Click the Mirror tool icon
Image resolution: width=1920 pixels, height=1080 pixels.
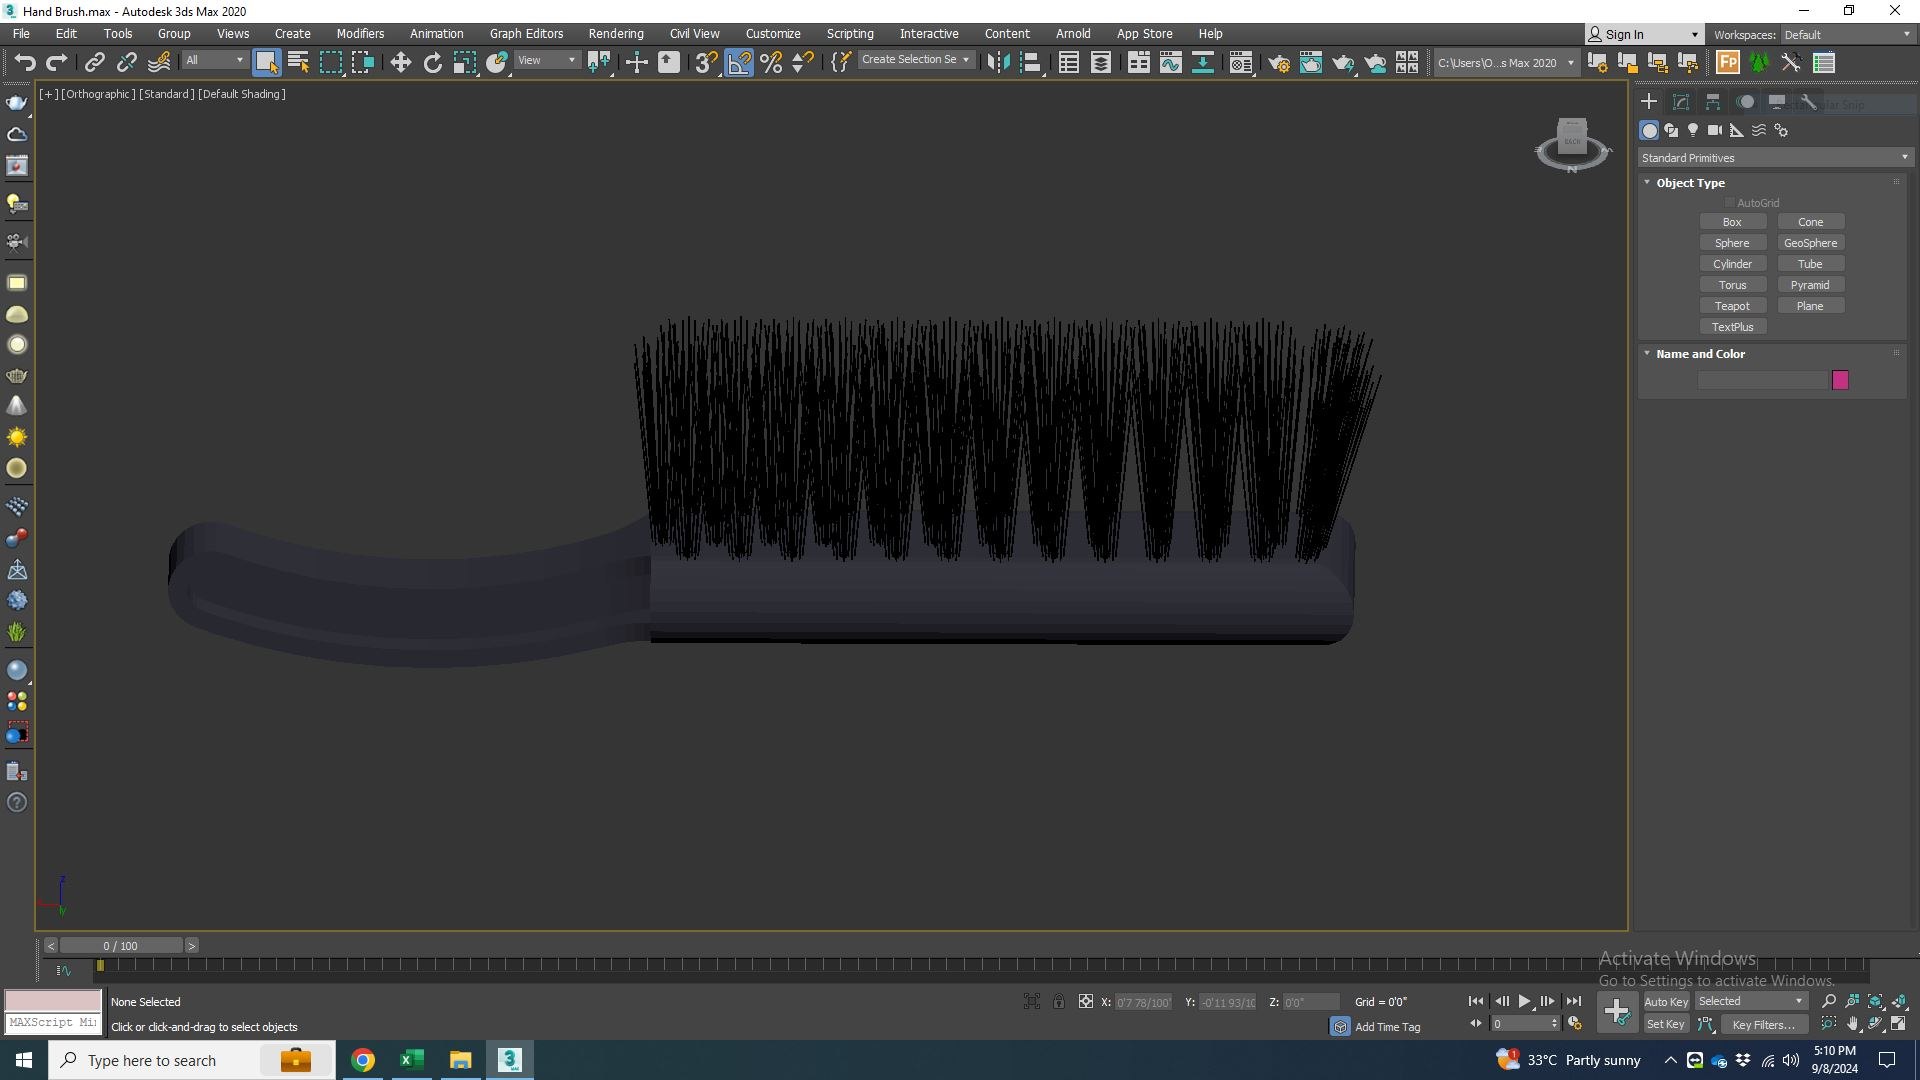[998, 63]
